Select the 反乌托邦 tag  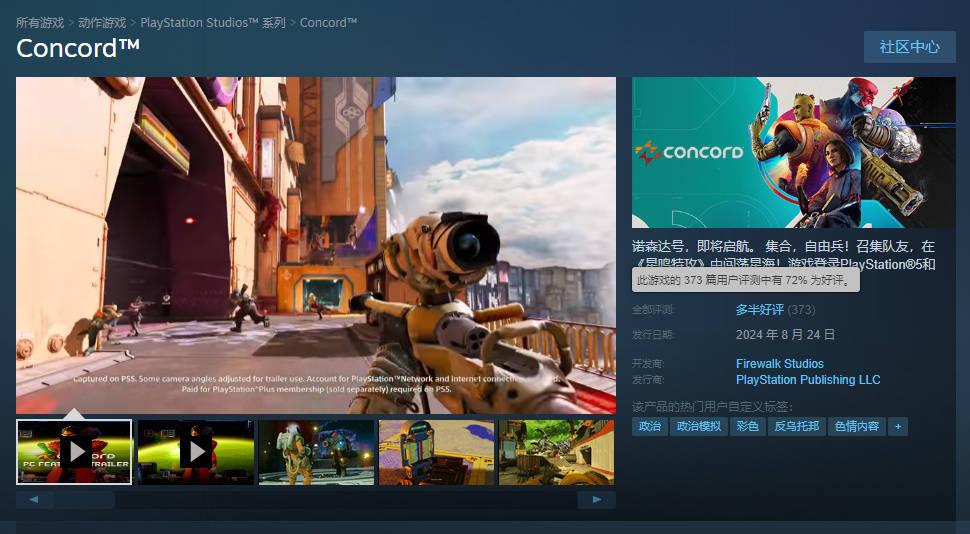(x=797, y=426)
